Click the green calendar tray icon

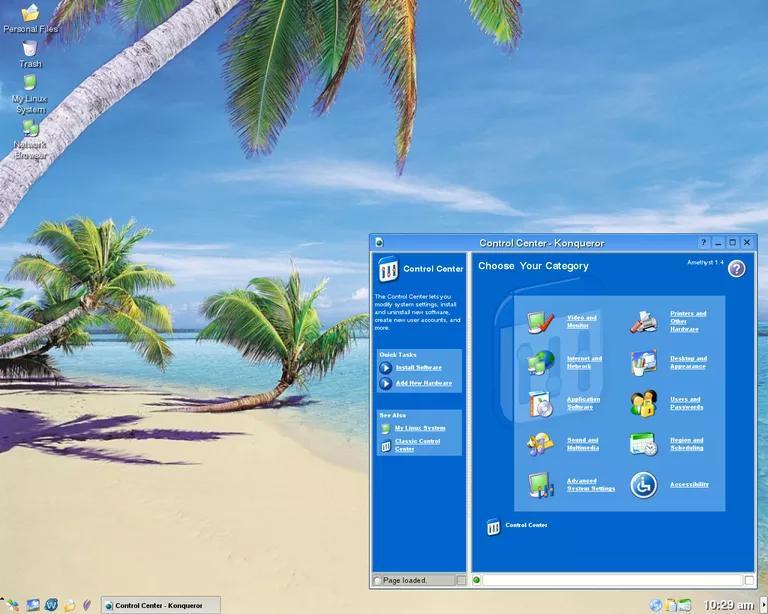tap(685, 606)
